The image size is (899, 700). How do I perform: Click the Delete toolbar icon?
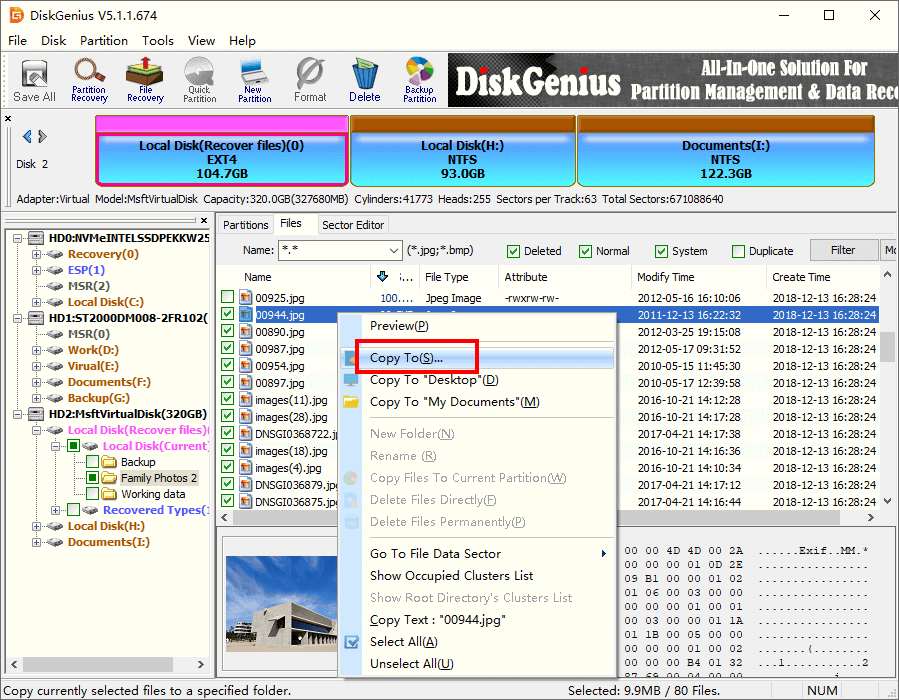(364, 81)
